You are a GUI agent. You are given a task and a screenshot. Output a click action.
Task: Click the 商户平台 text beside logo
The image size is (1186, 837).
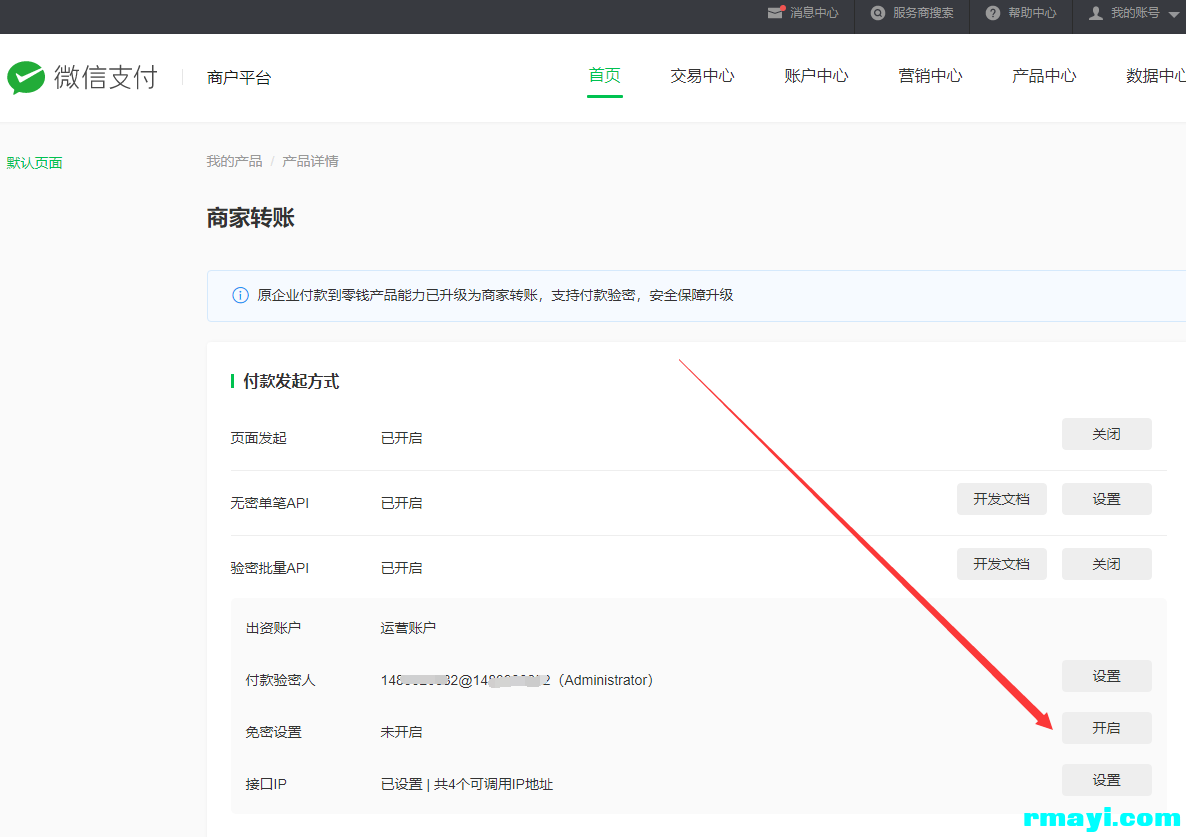pos(239,78)
